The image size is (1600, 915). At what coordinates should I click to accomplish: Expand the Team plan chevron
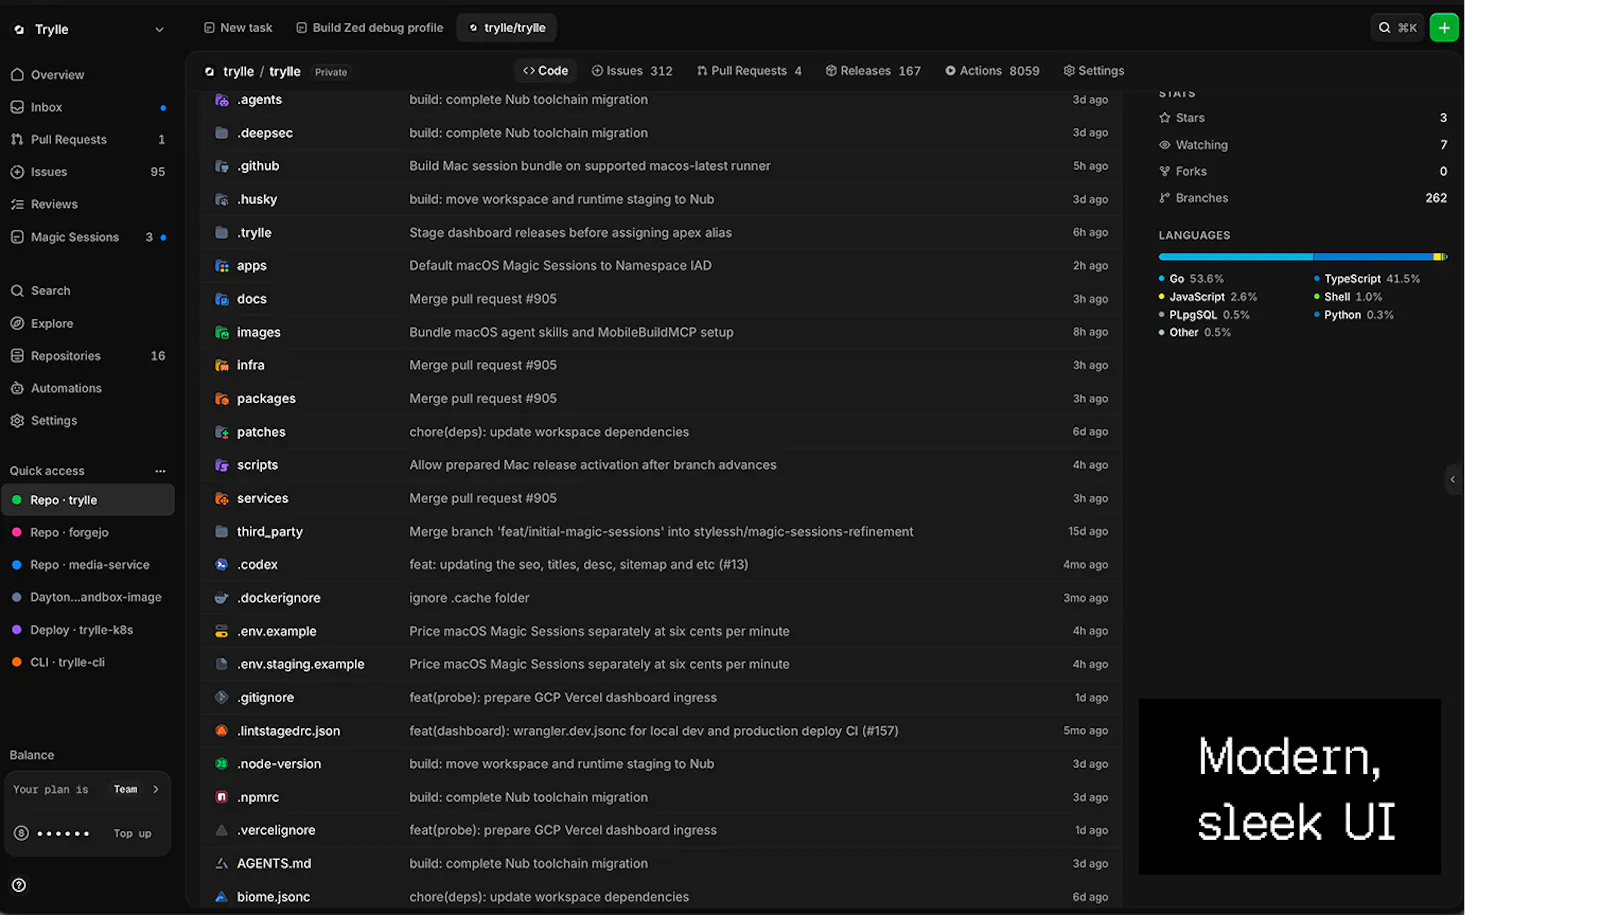click(156, 790)
